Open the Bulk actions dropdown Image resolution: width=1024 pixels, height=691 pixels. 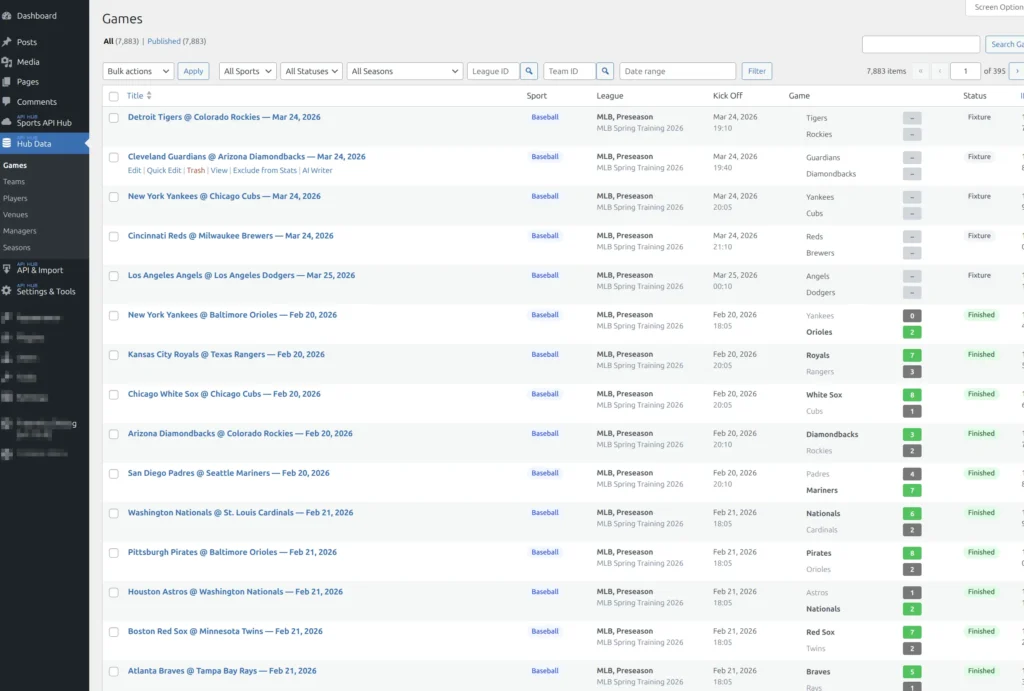(x=138, y=71)
